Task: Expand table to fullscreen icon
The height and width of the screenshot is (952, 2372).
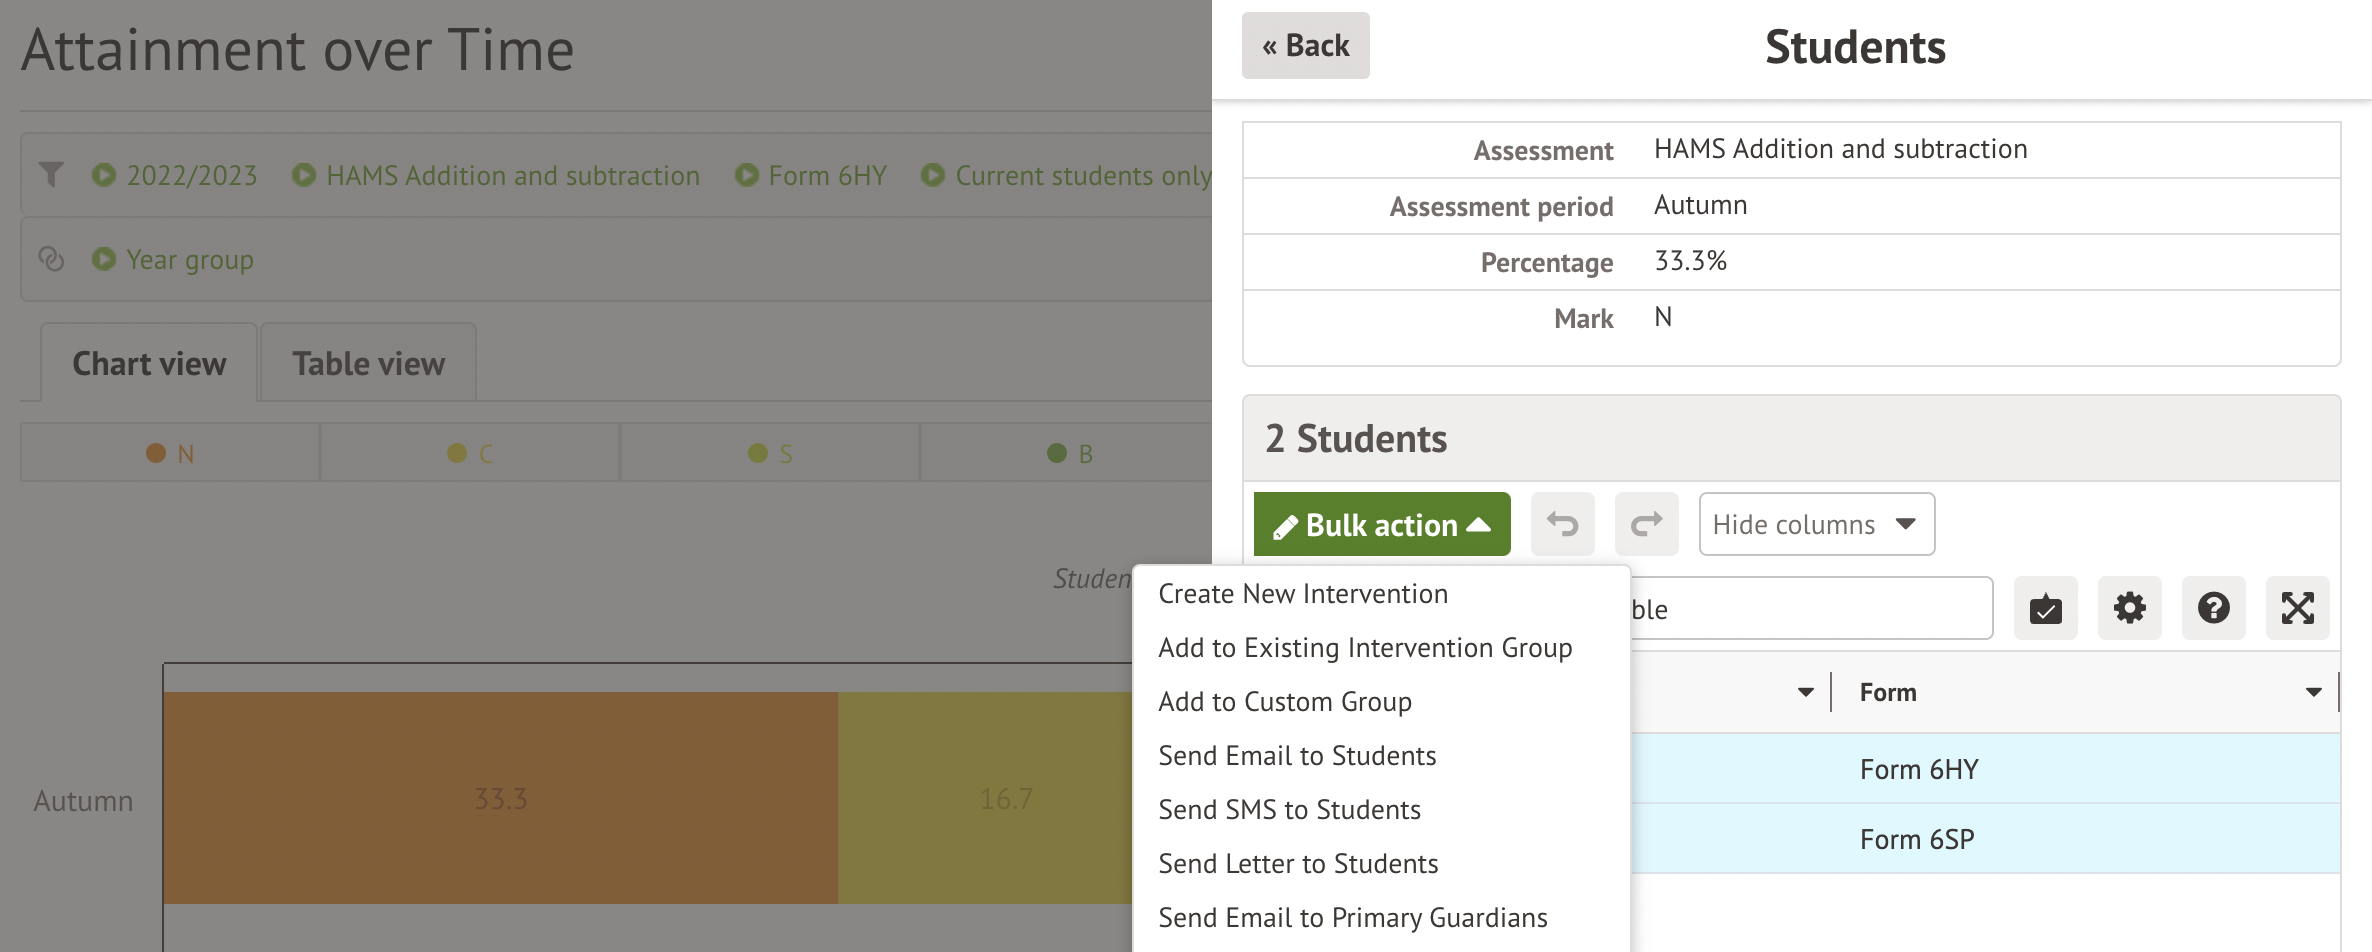Action: click(x=2297, y=608)
